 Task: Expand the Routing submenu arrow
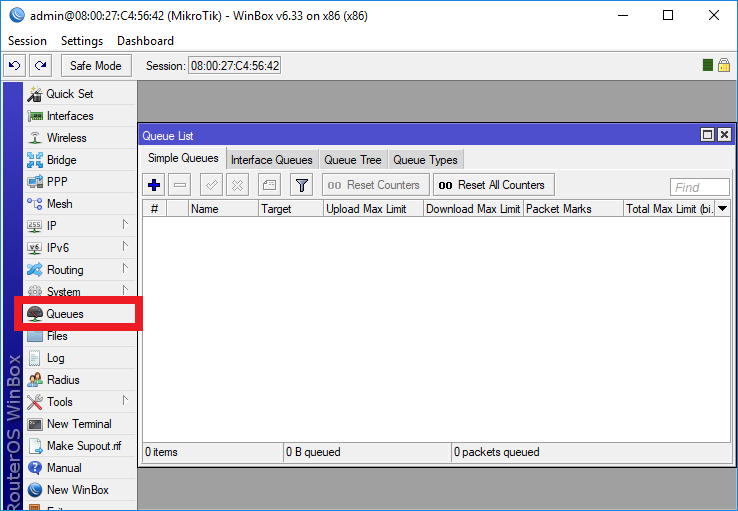[125, 268]
